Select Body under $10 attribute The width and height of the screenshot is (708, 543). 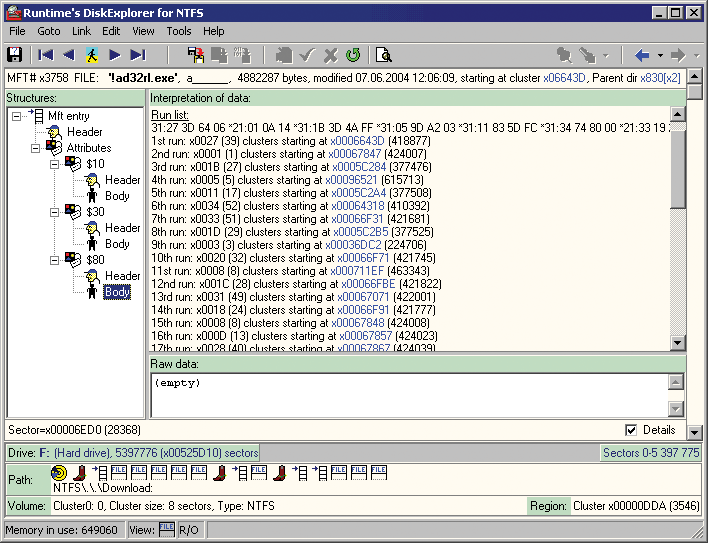click(117, 195)
